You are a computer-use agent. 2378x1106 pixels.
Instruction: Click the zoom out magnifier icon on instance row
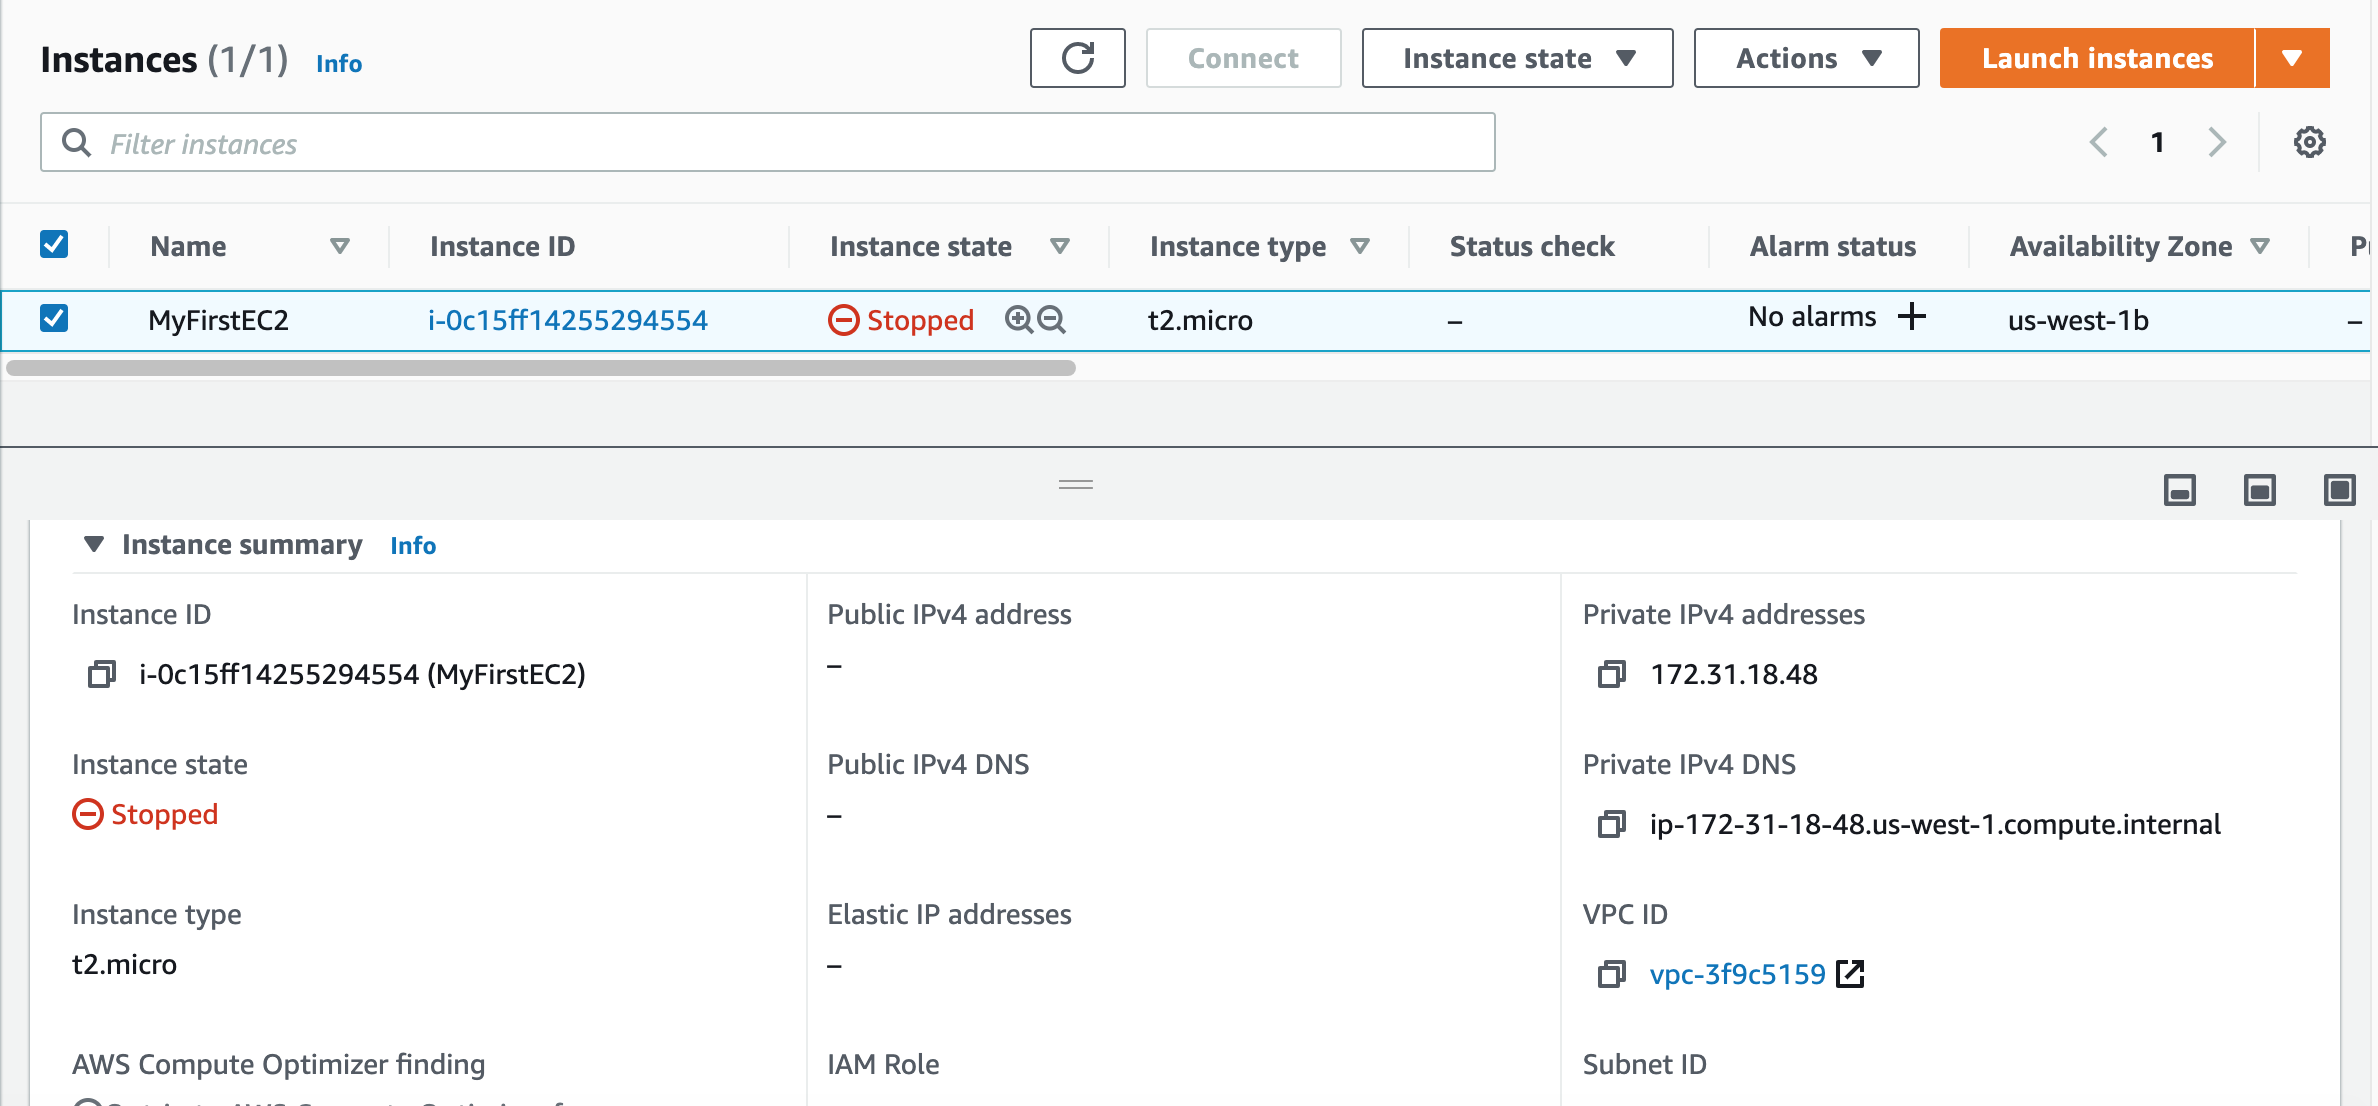1051,319
